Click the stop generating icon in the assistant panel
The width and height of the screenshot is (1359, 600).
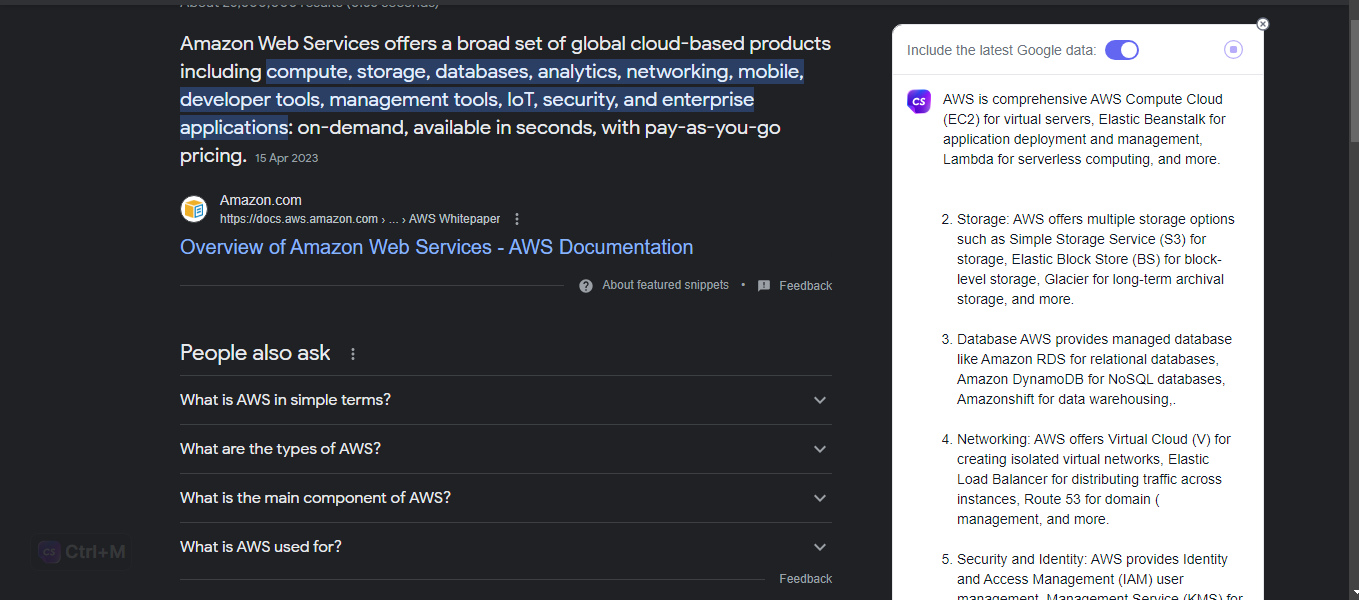1233,50
